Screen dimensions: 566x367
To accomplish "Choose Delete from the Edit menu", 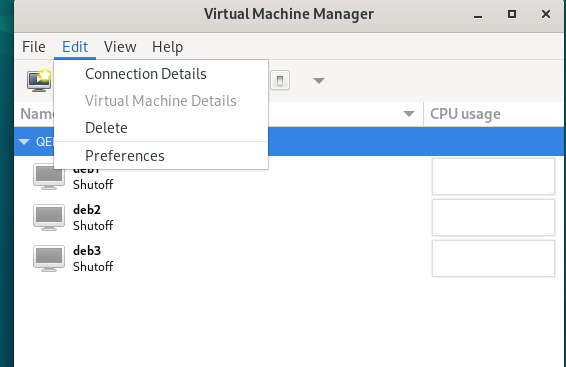I will [x=161, y=128].
